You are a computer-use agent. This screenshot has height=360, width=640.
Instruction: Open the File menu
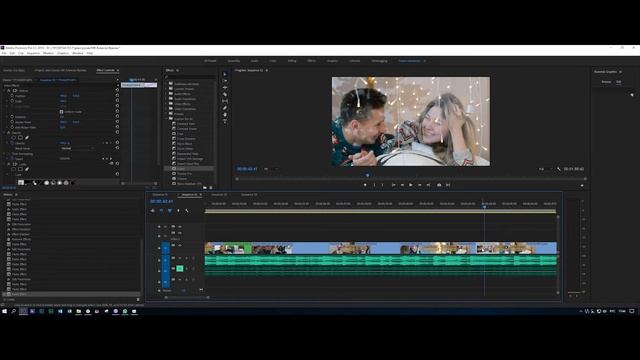(4, 53)
